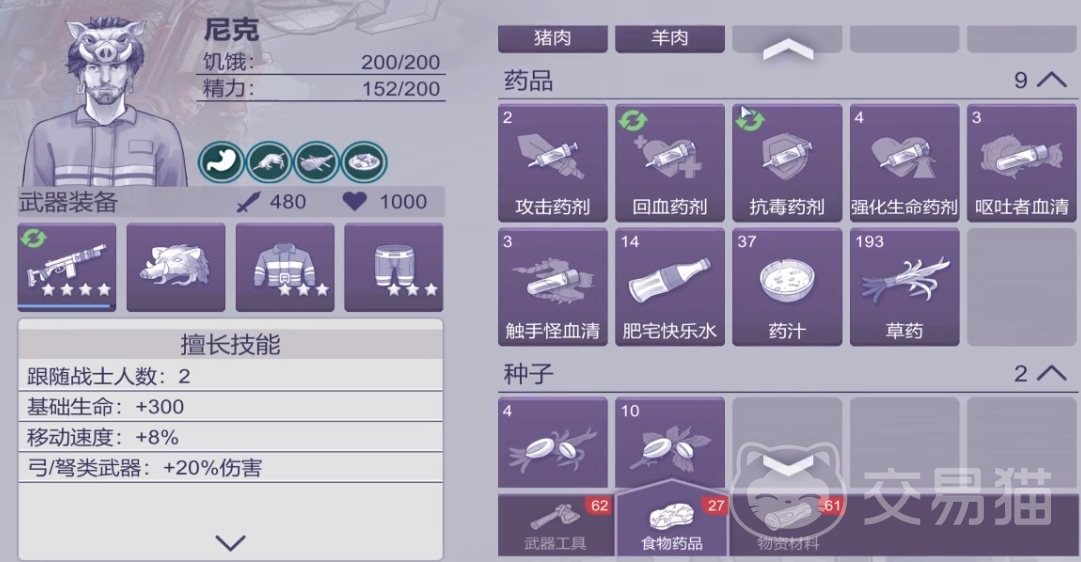The image size is (1081, 562).
Task: Select the 强化生命药剂 item
Action: click(904, 163)
